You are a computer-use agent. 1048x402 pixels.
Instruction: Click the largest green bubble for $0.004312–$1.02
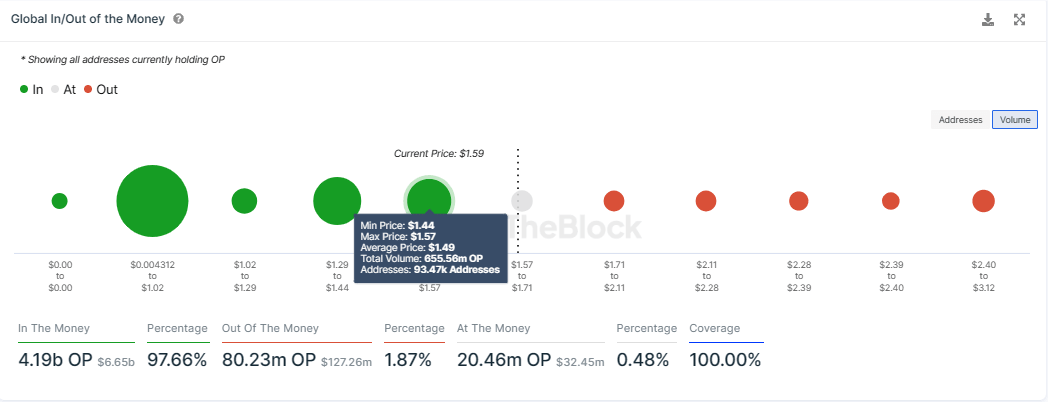point(152,201)
